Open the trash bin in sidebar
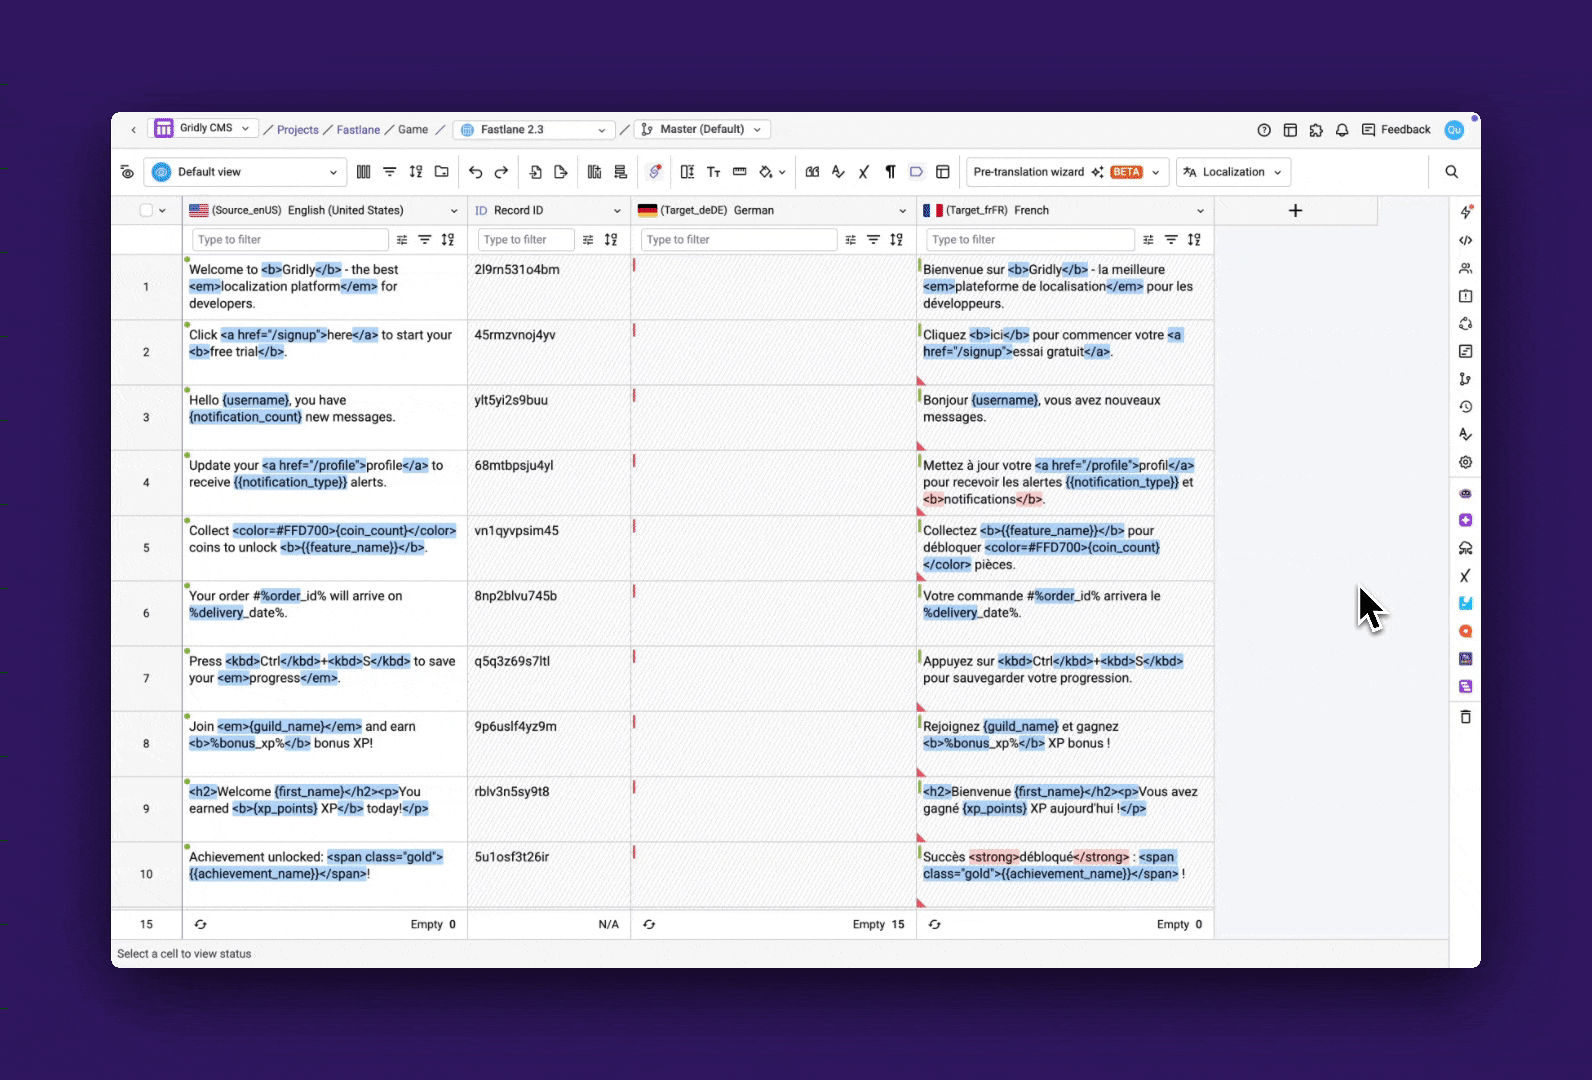1592x1080 pixels. click(x=1466, y=717)
